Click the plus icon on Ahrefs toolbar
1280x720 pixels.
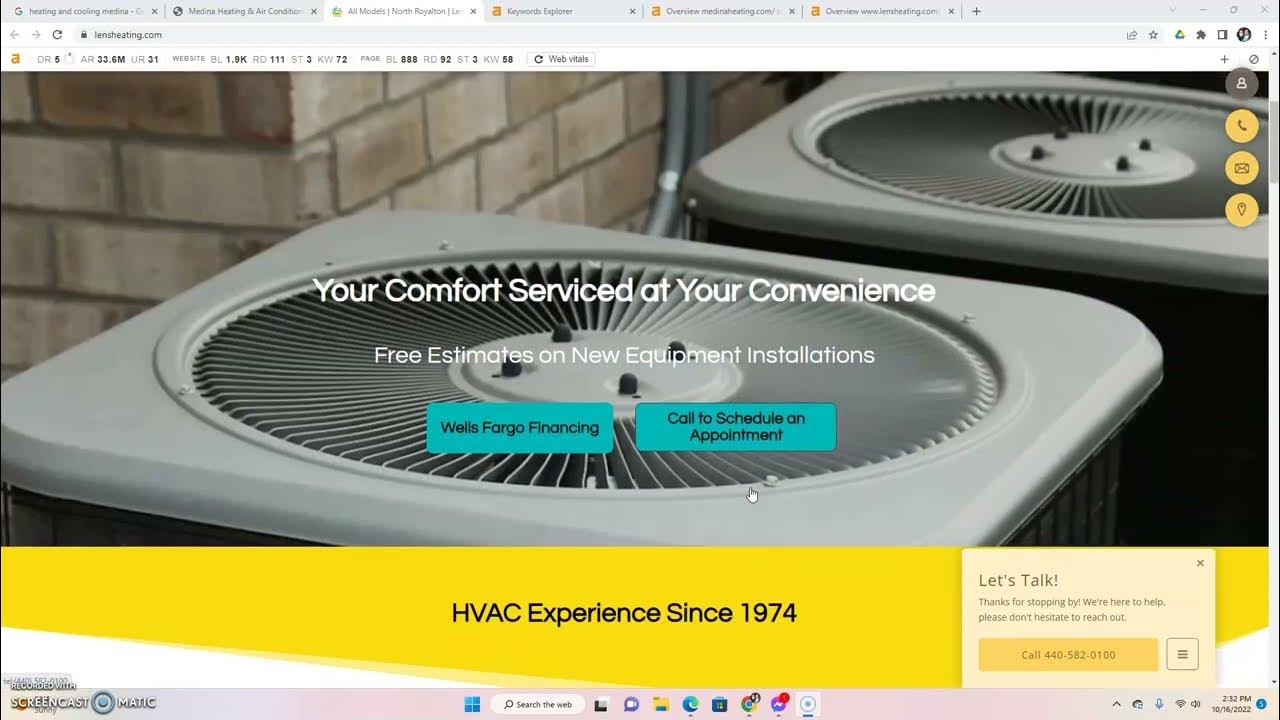[1224, 59]
